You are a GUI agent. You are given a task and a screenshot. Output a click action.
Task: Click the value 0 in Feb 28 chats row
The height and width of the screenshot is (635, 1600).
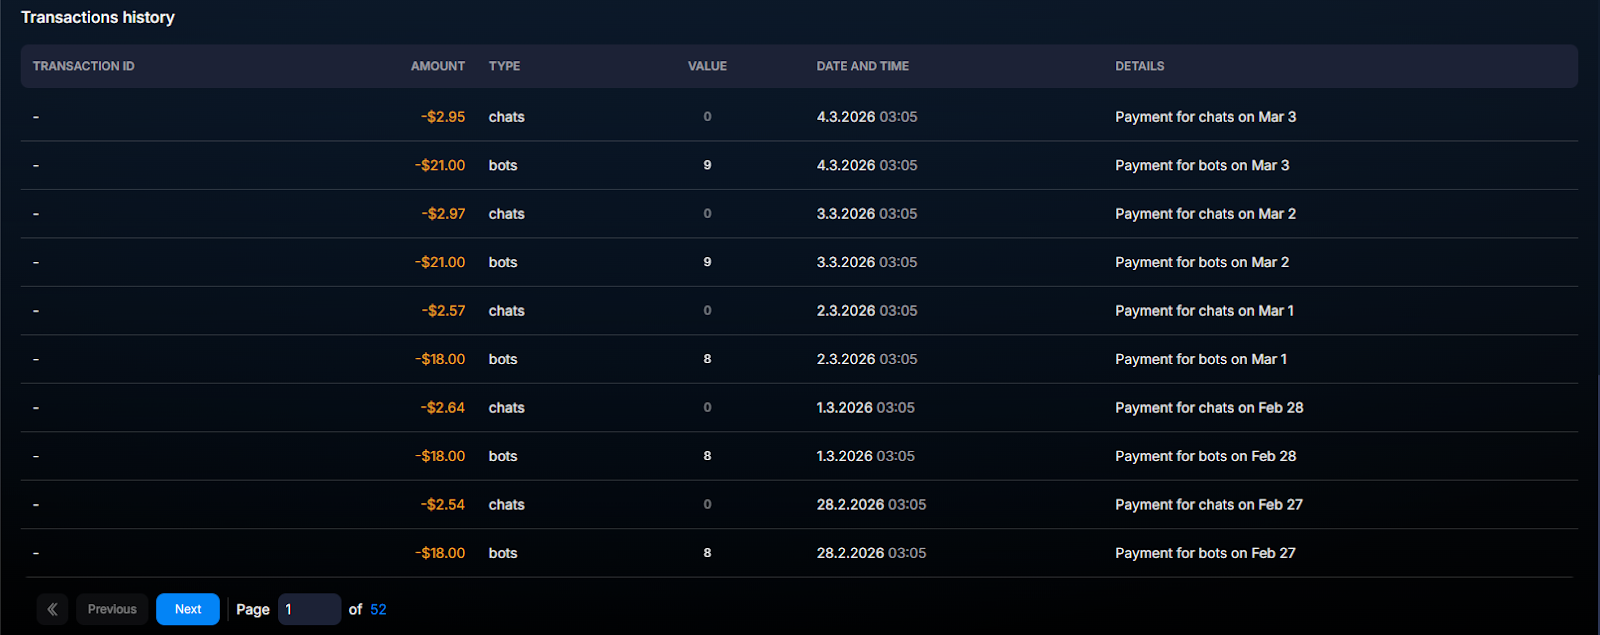pyautogui.click(x=707, y=408)
